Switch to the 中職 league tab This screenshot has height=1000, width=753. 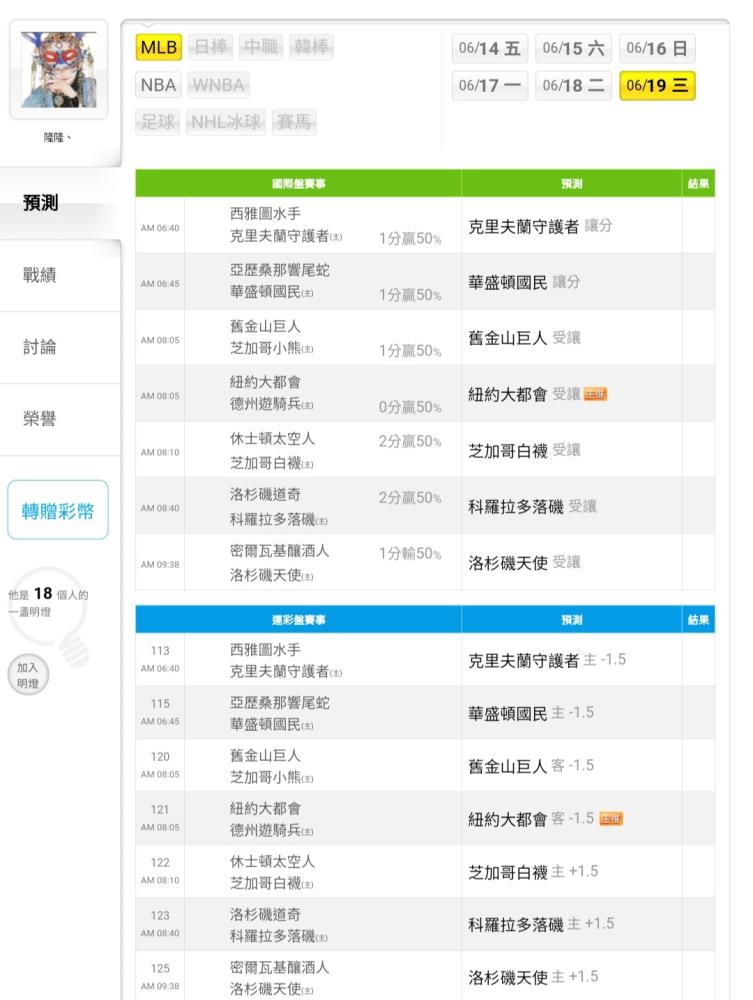(x=261, y=47)
